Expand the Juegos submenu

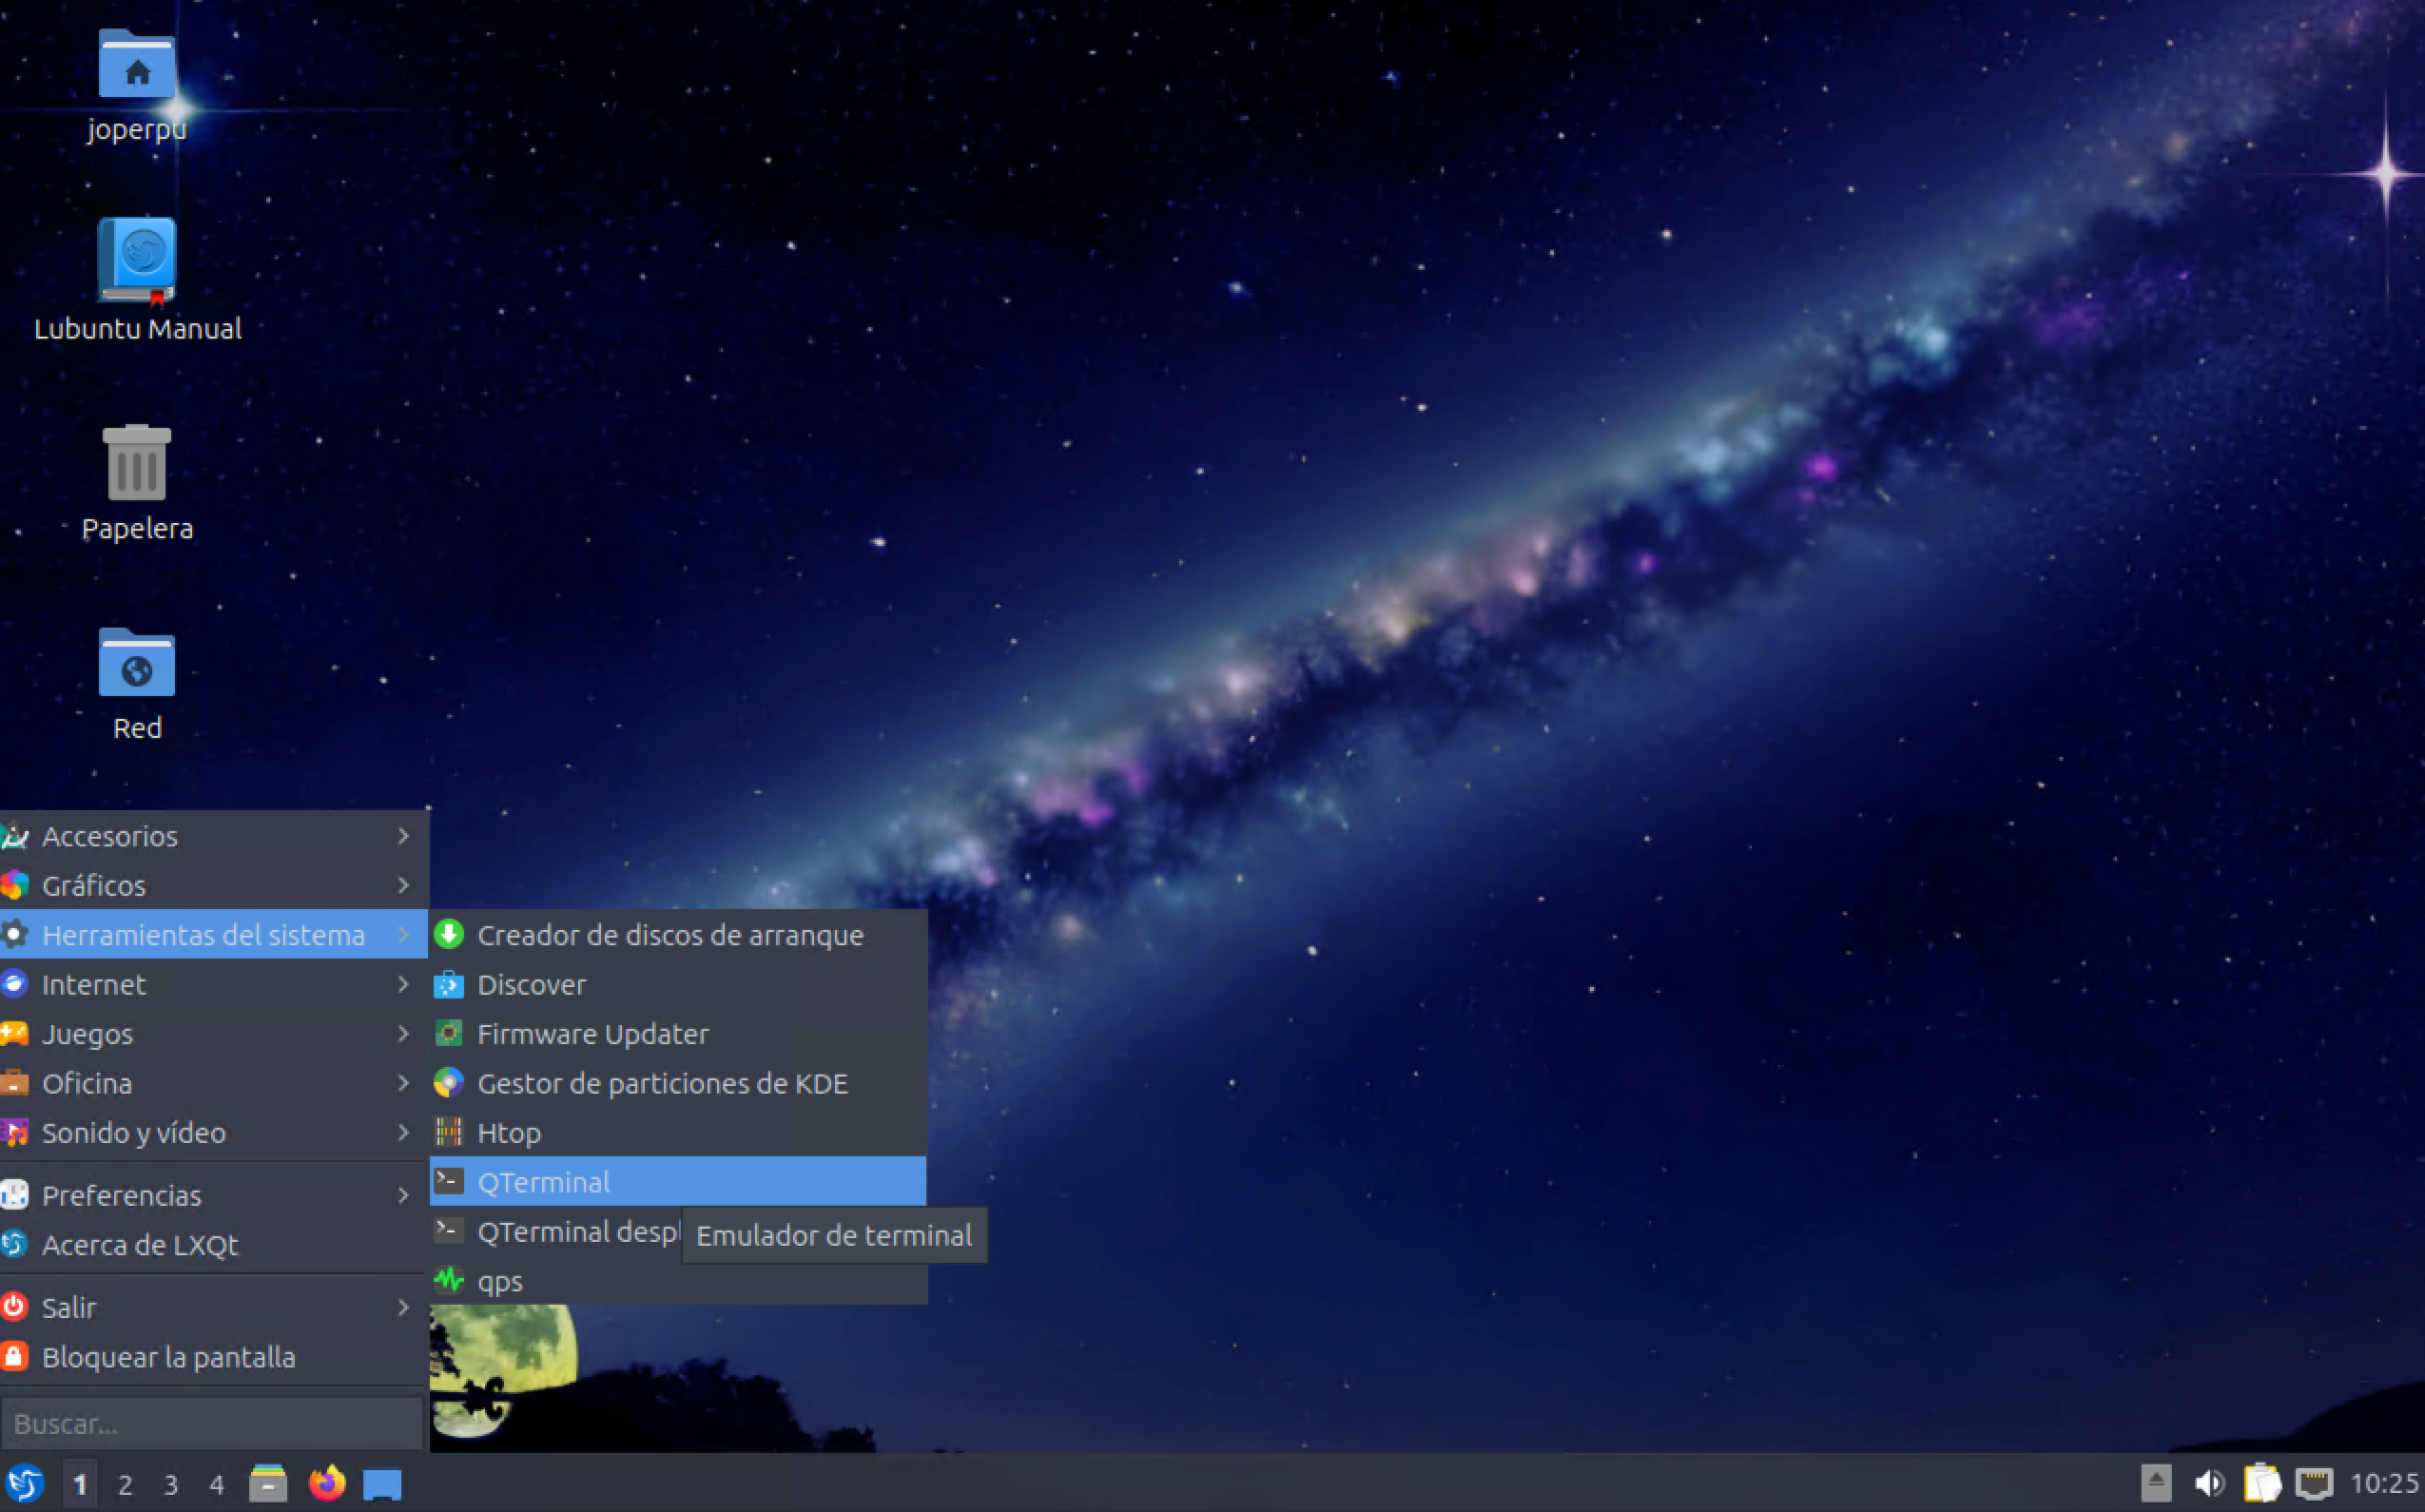[214, 1033]
